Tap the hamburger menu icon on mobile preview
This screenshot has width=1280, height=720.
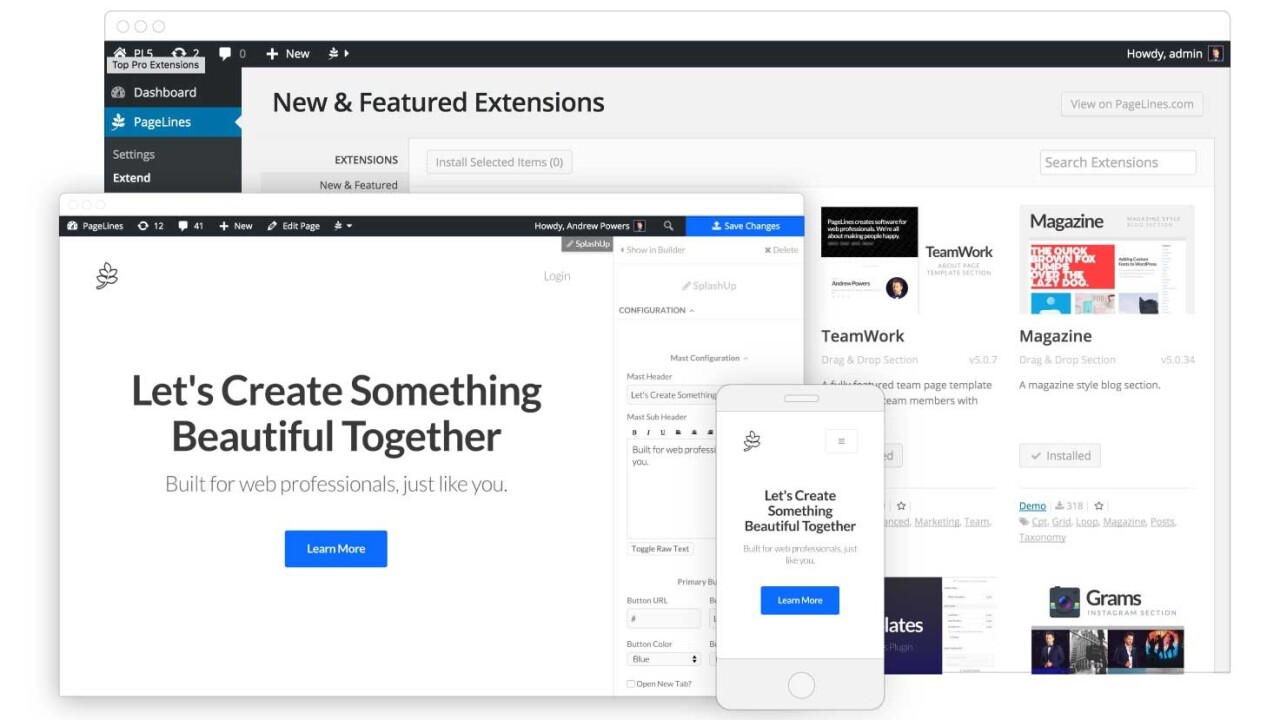(x=841, y=441)
